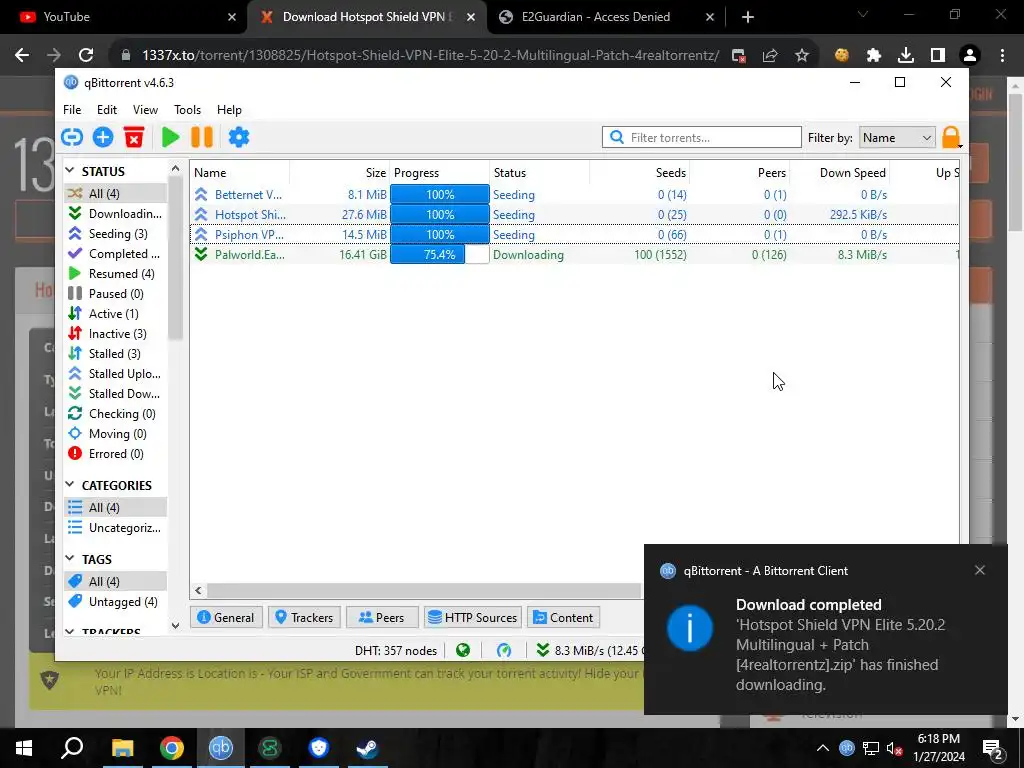Click Steam icon in taskbar
Viewport: 1024px width, 768px height.
click(x=368, y=748)
